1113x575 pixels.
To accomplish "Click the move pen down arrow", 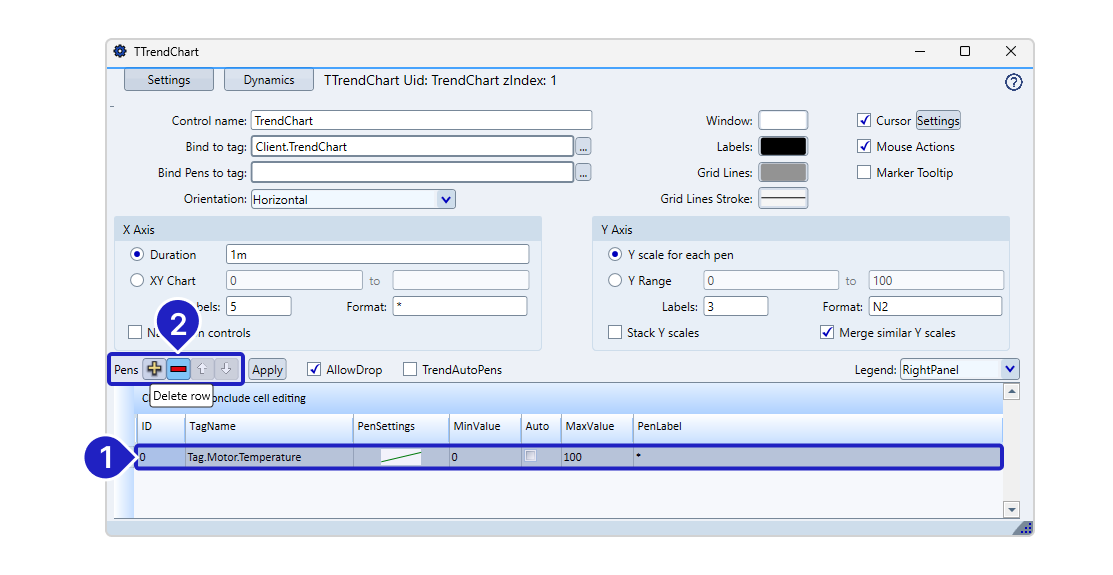I will click(226, 369).
